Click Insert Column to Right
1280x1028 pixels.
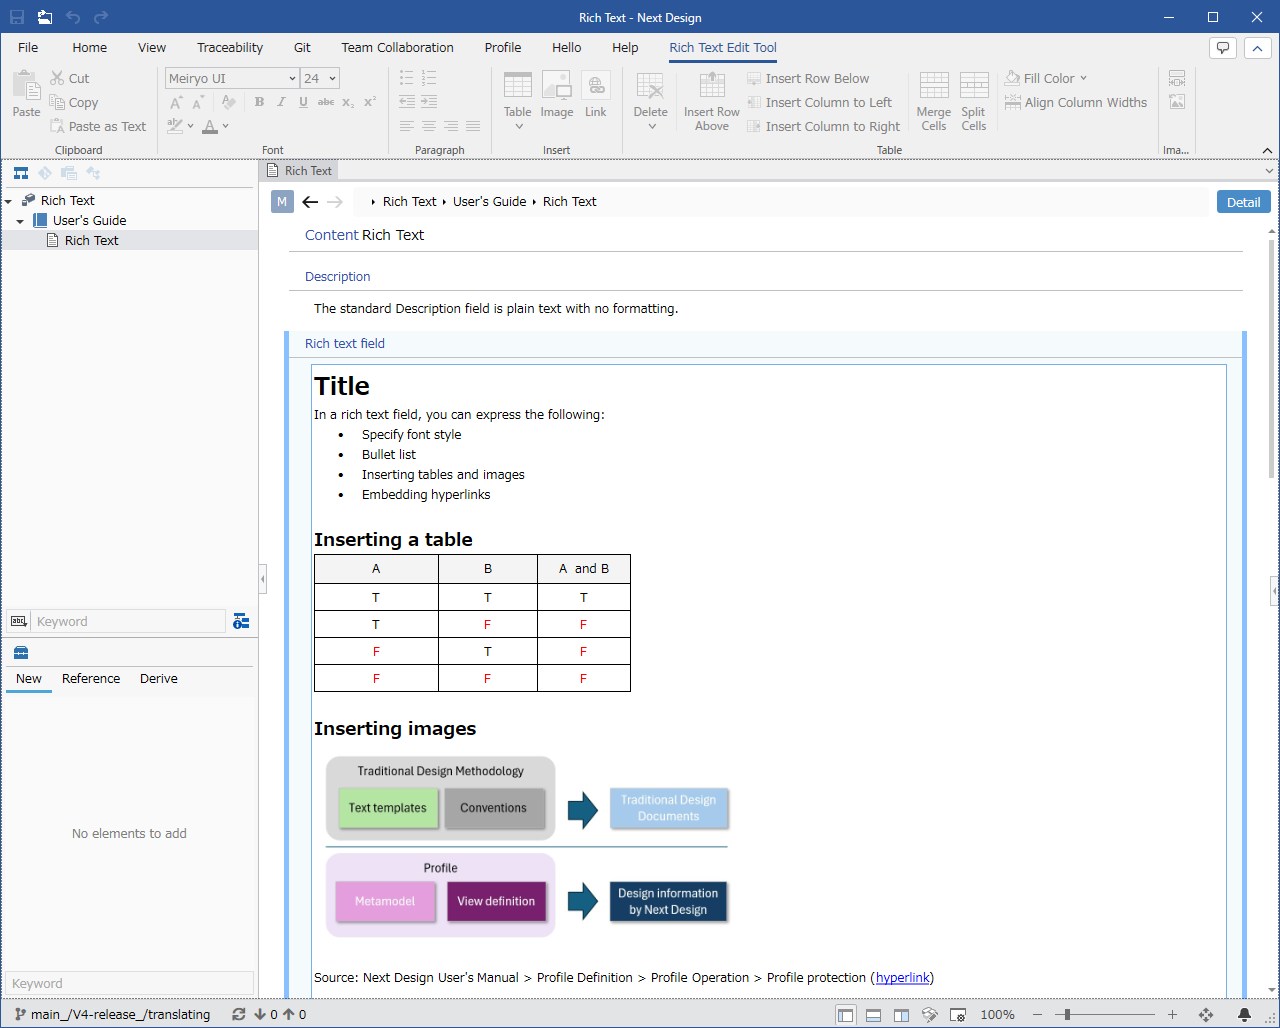pos(823,126)
